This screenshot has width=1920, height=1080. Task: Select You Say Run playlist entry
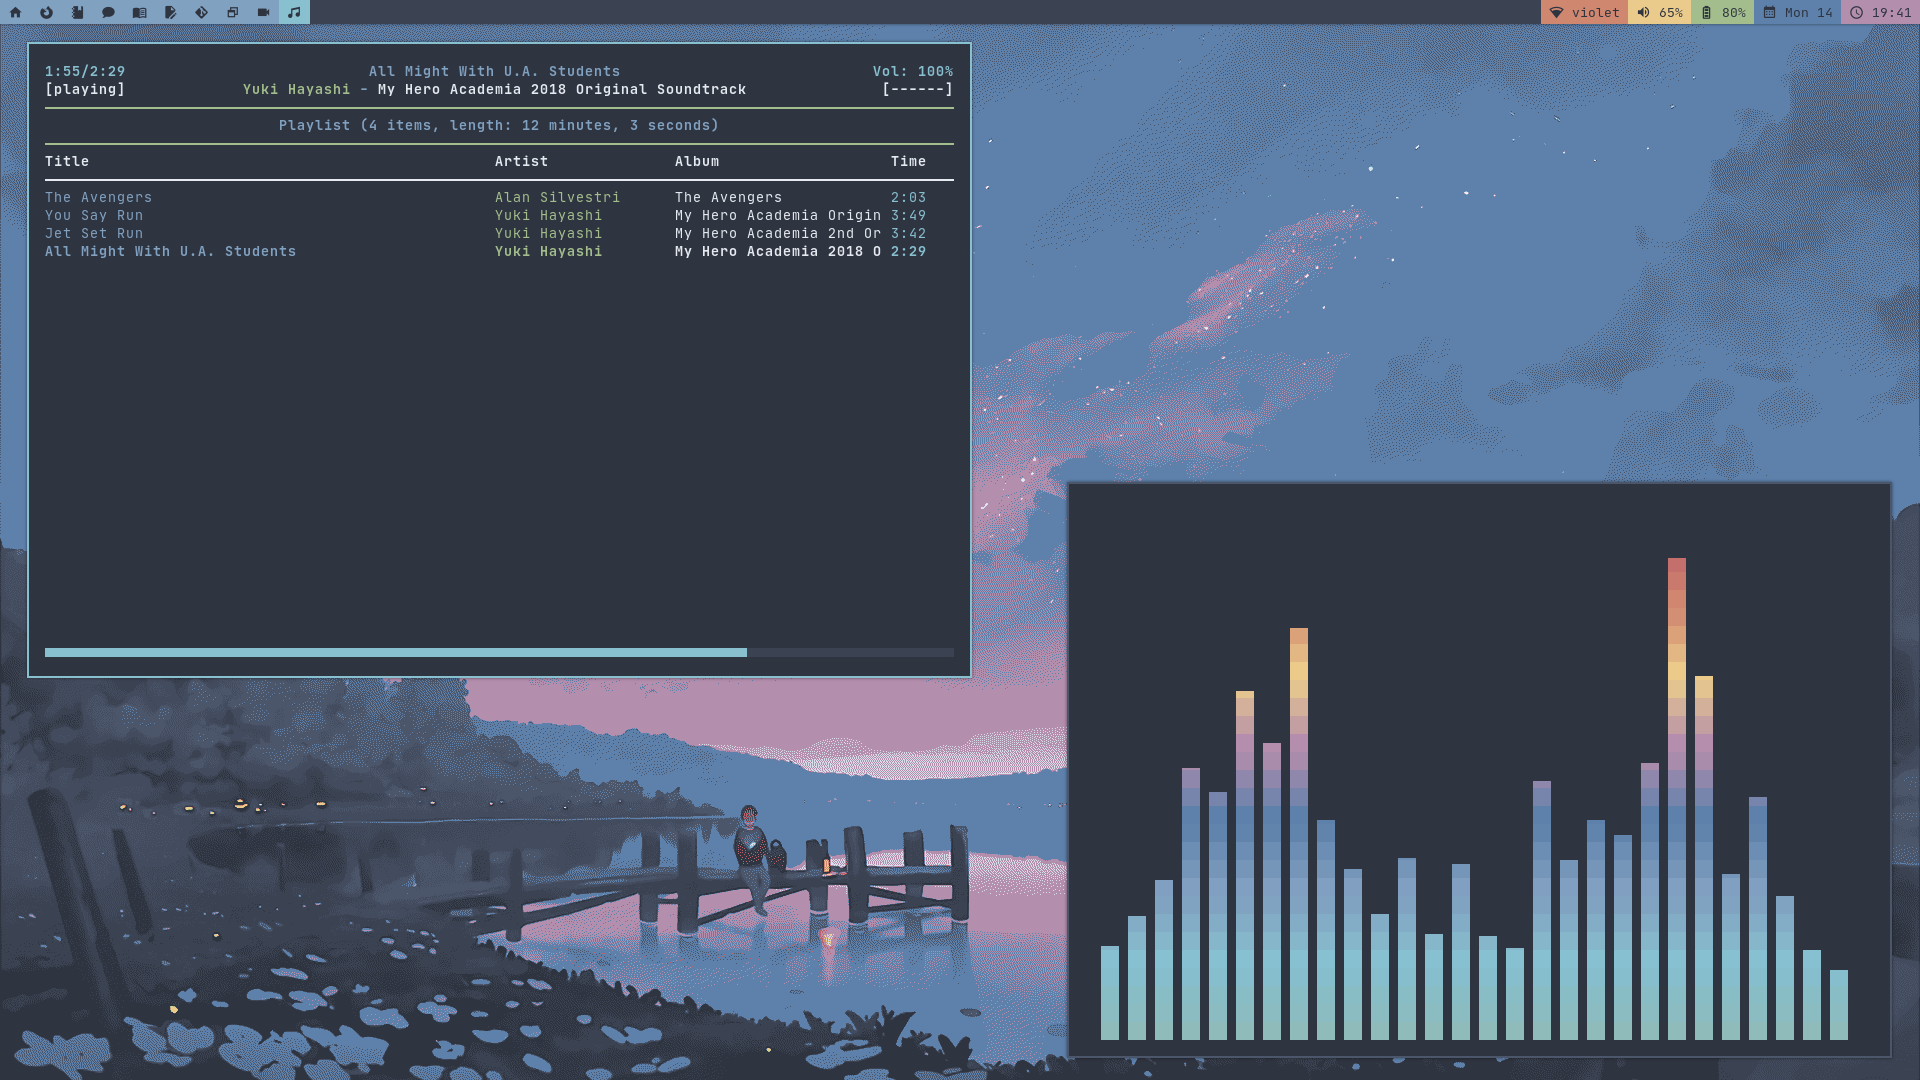coord(94,216)
